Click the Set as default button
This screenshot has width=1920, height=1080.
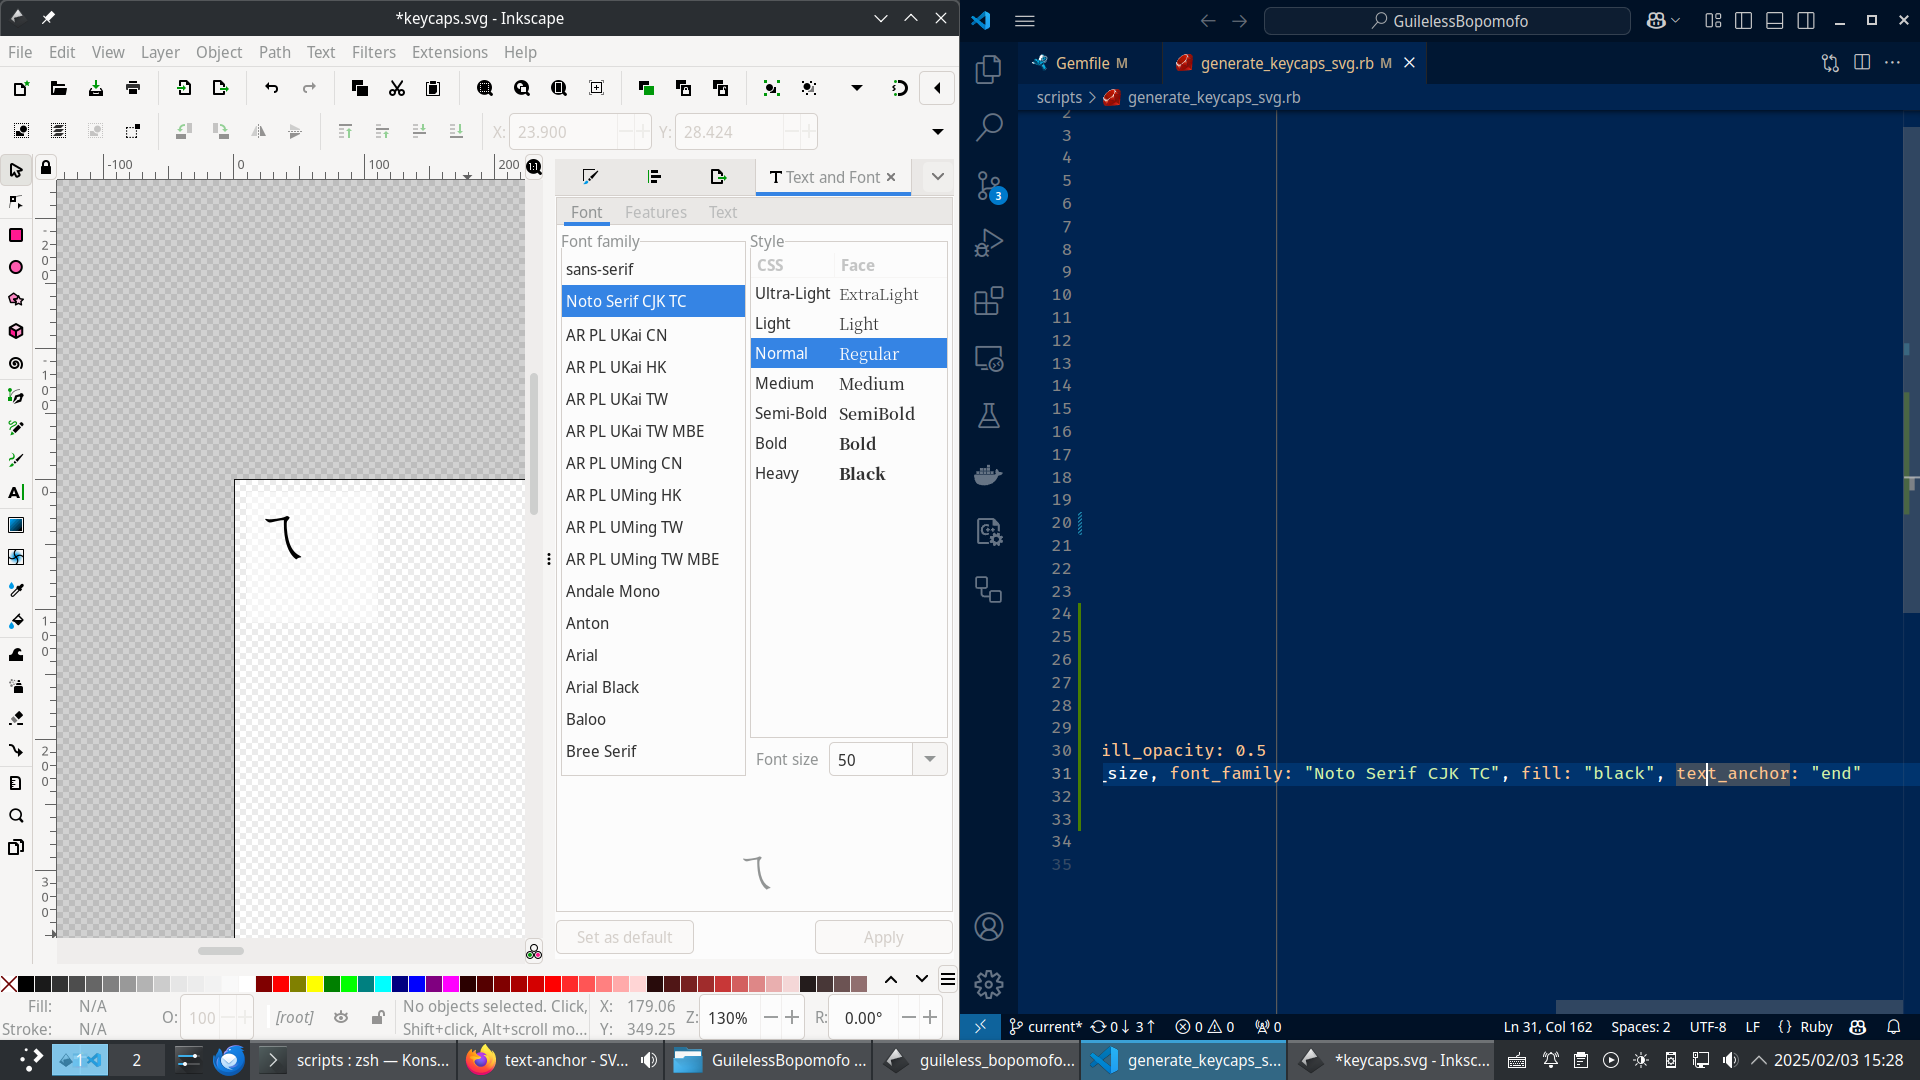tap(624, 937)
